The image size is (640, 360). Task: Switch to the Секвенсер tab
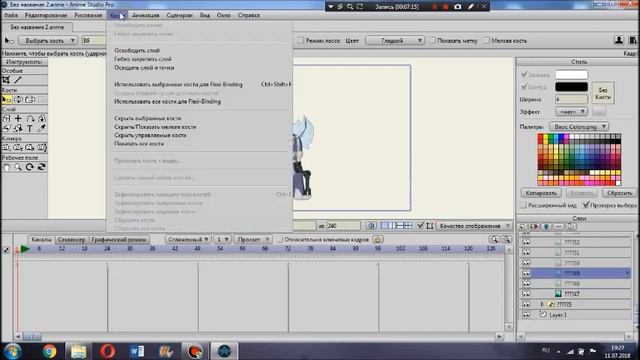(x=71, y=240)
